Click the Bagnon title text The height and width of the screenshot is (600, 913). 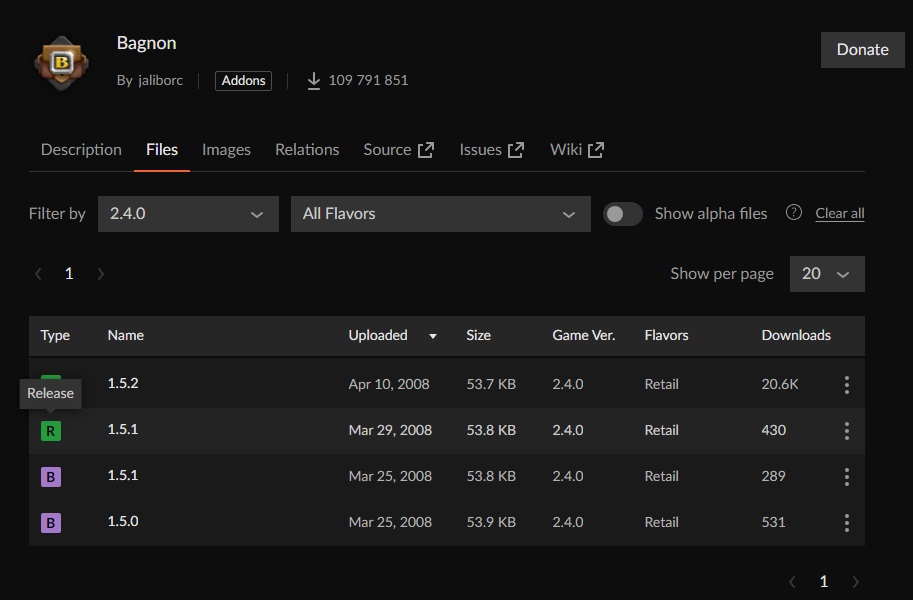(x=146, y=43)
